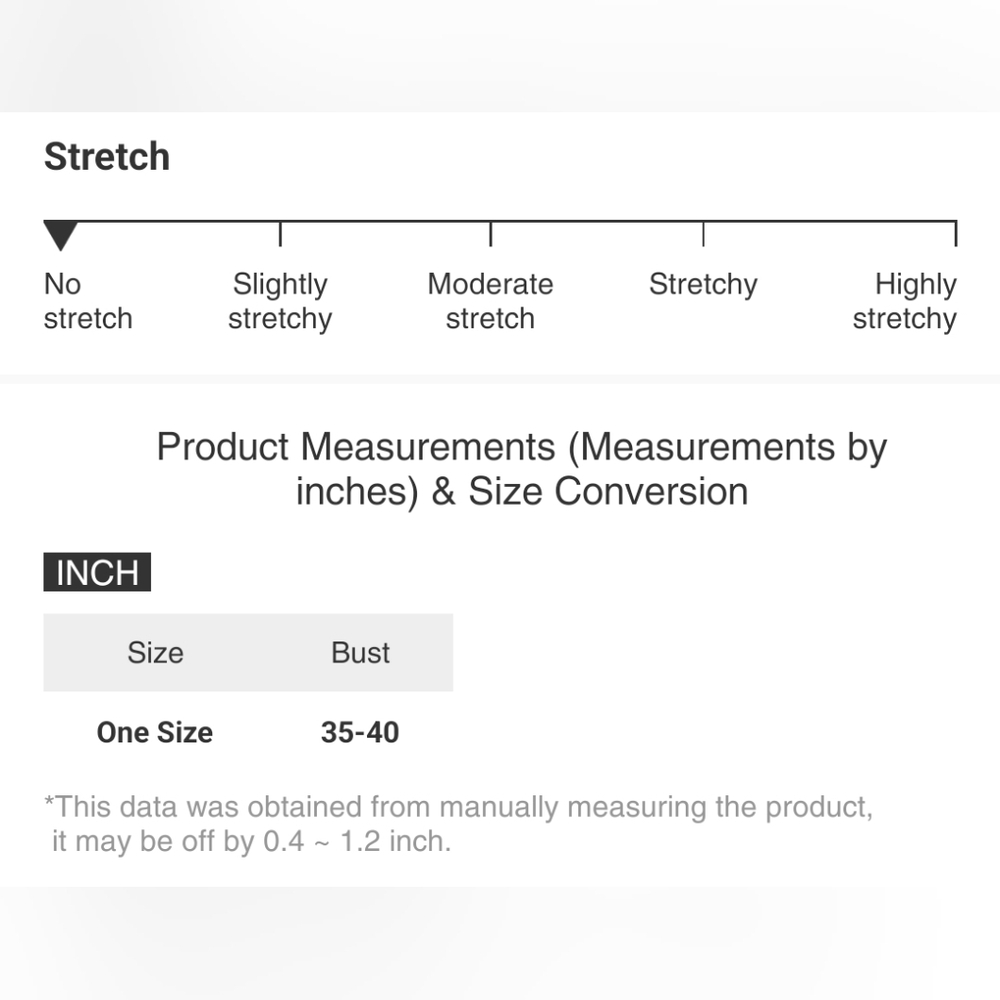Click the Bust column header

point(360,653)
